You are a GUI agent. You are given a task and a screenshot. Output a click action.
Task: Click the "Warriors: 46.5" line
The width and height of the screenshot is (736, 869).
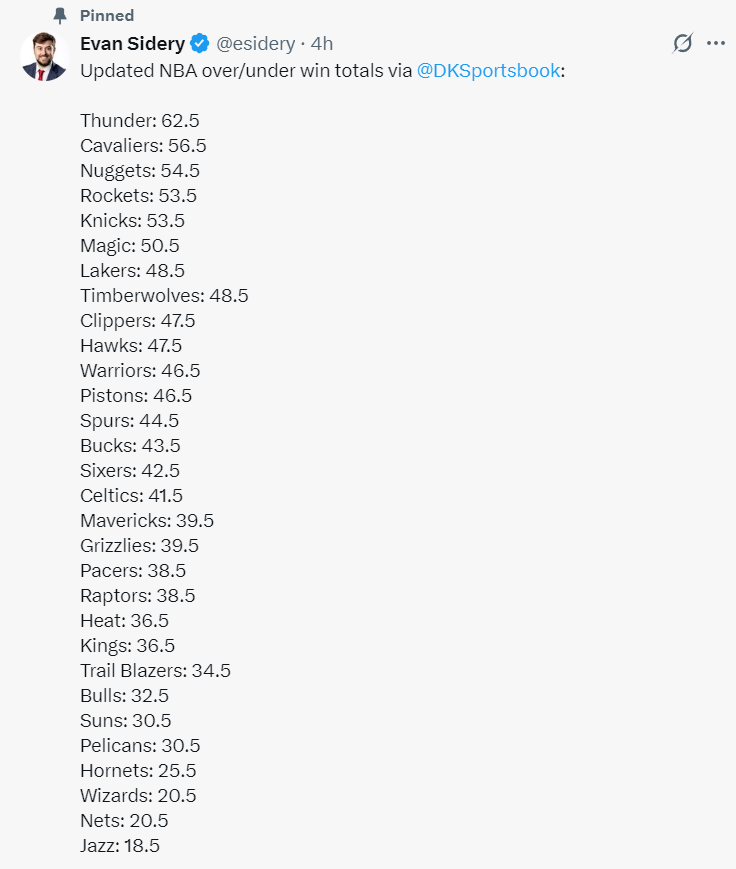140,370
